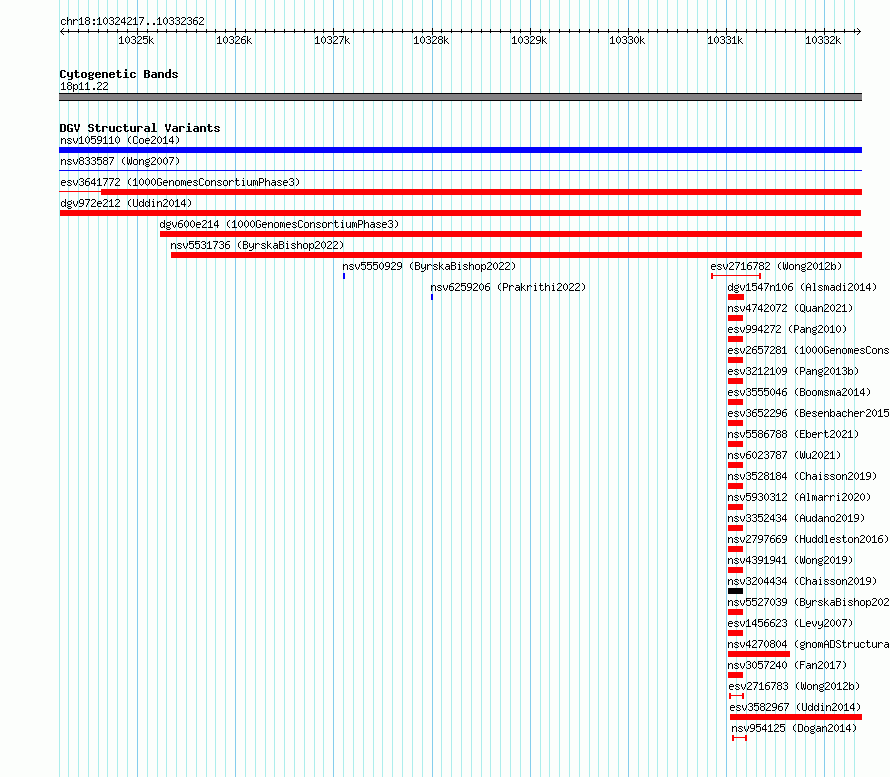Click esv1456623 (Levy2007) label
The height and width of the screenshot is (777, 890).
[790, 623]
